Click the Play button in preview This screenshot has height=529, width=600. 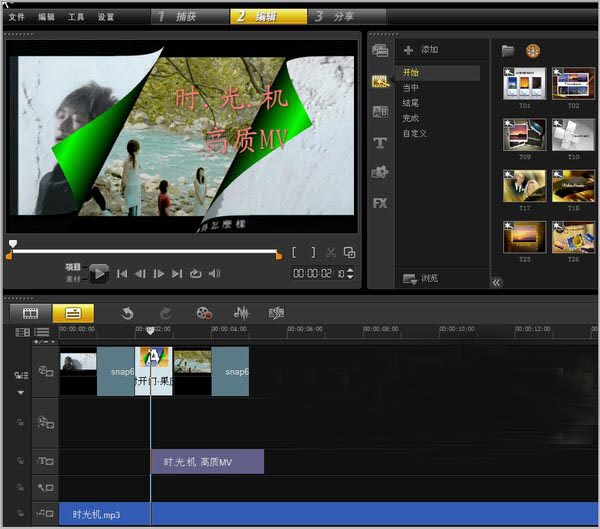[99, 274]
